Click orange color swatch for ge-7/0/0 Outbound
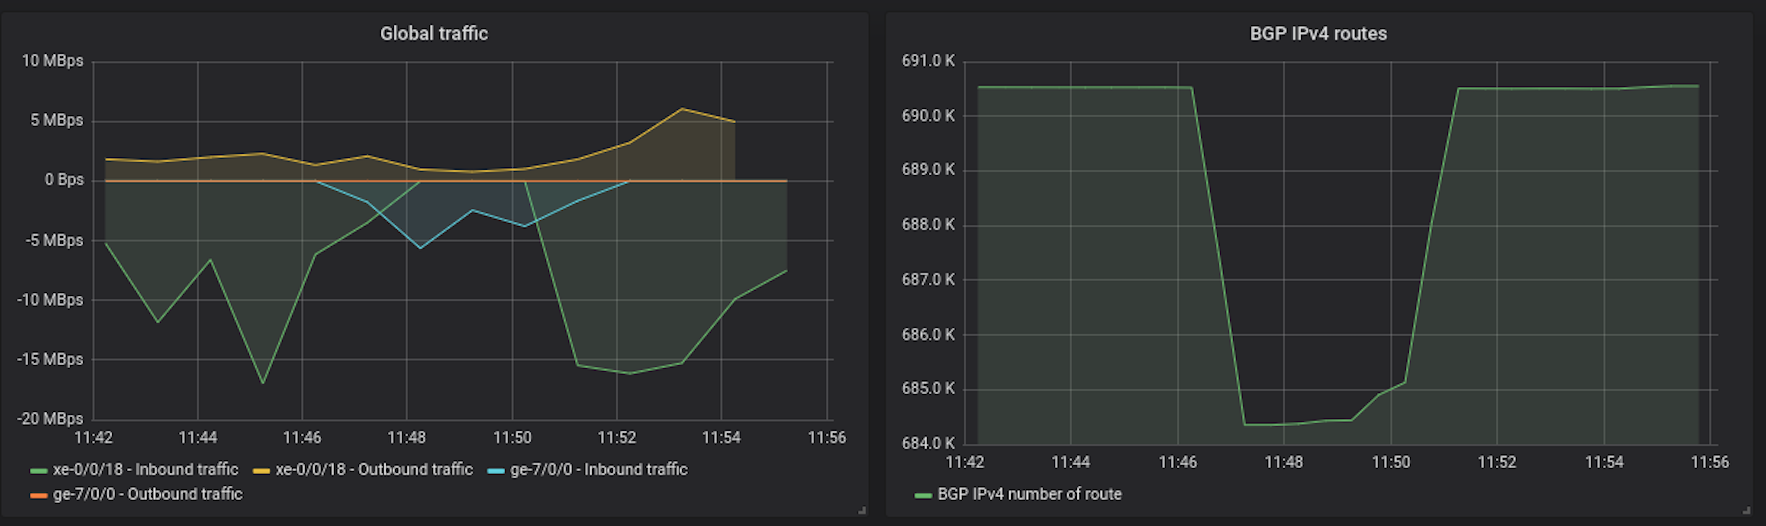This screenshot has height=526, width=1766. coord(39,495)
